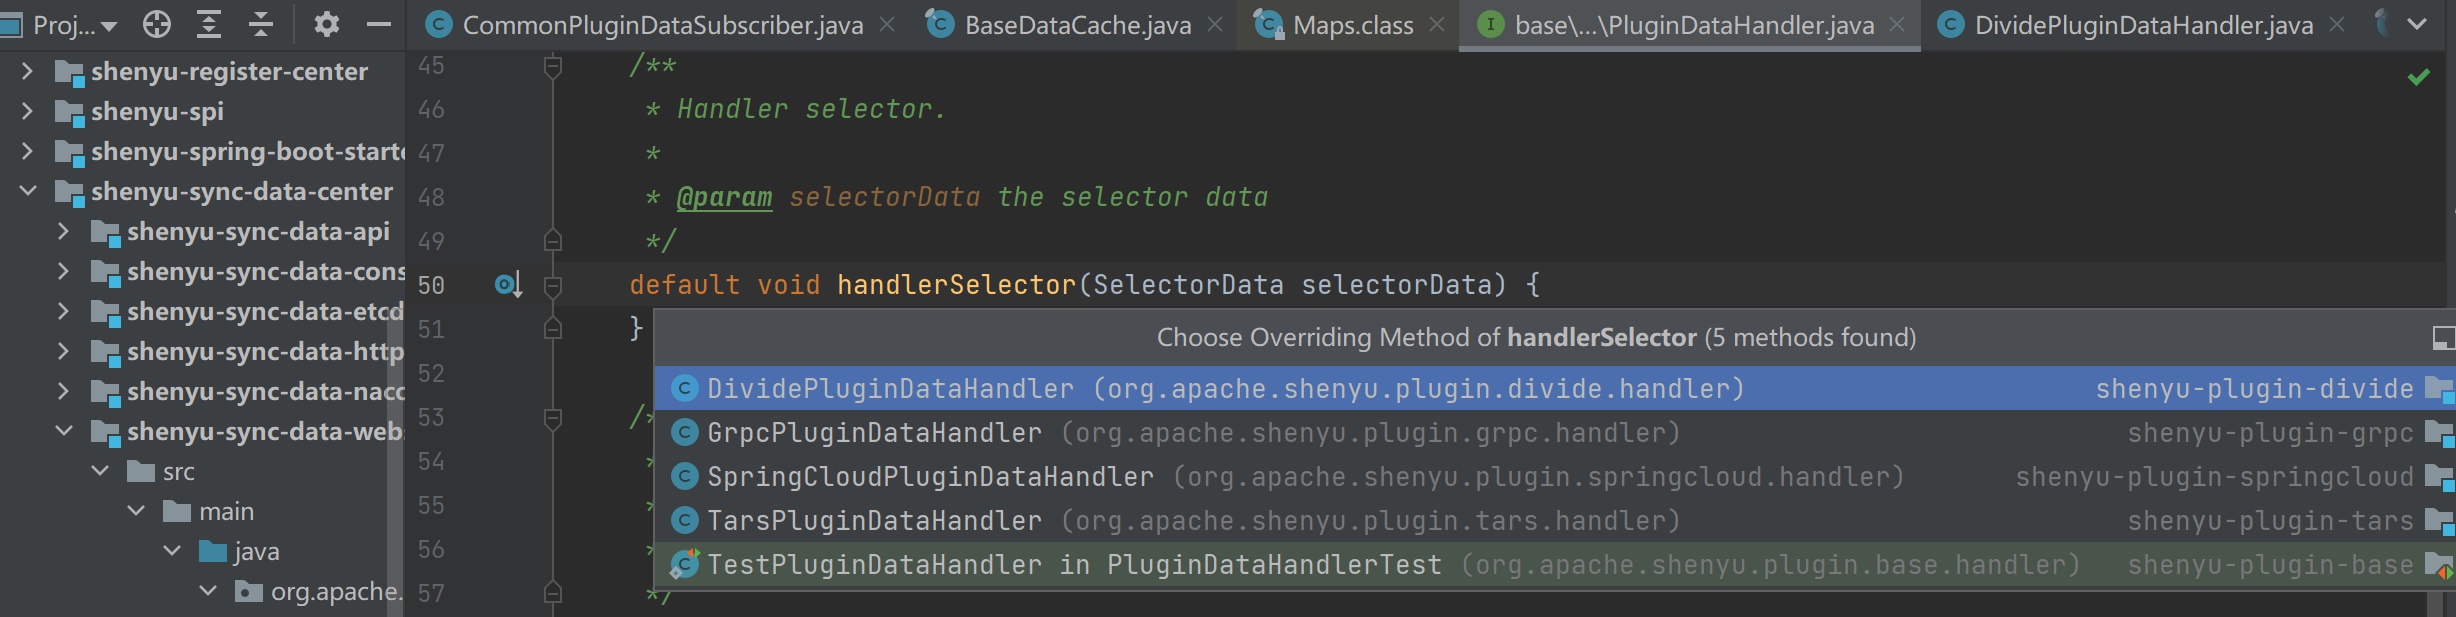The width and height of the screenshot is (2456, 617).
Task: Switch to the BaseDataCache.java tab
Action: point(1076,25)
